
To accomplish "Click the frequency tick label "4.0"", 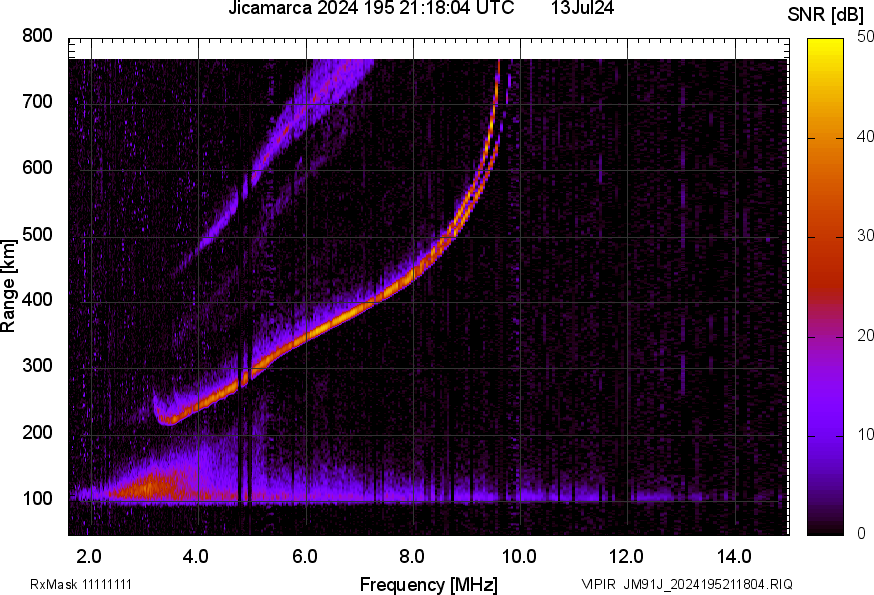I will 196,557.
